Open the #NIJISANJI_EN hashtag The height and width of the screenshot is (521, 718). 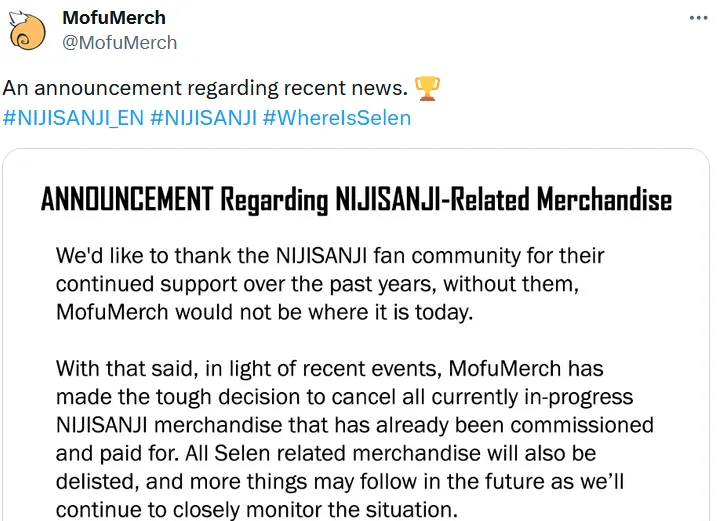73,118
